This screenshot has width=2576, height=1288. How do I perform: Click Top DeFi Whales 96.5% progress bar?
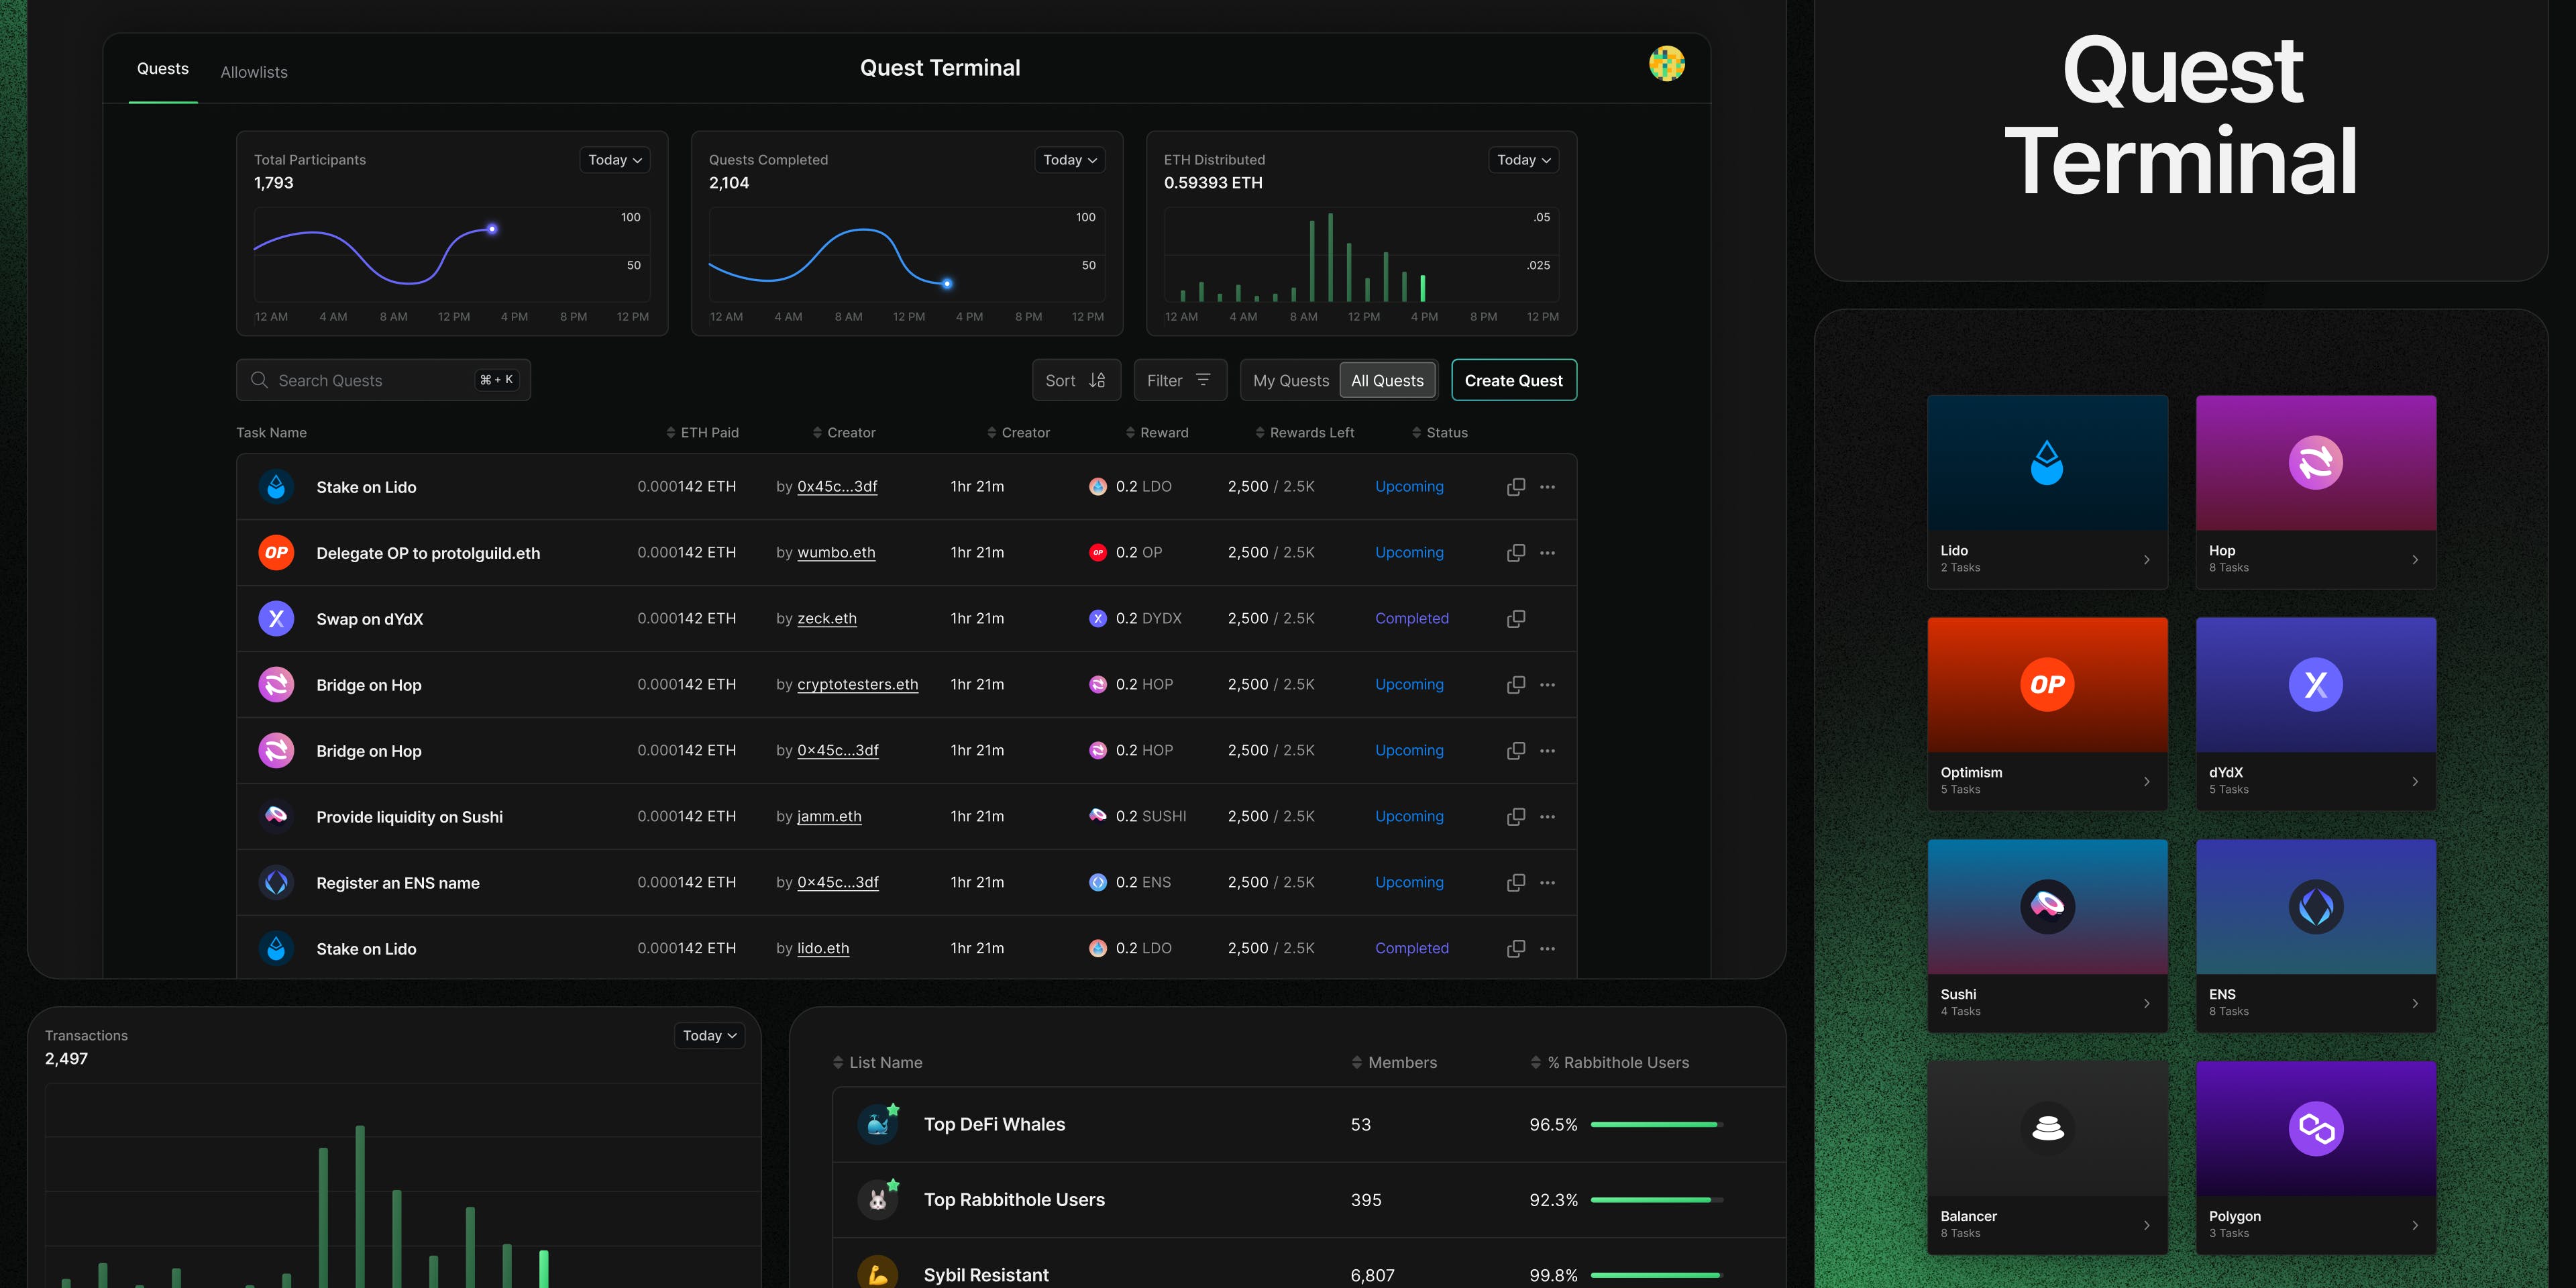click(1656, 1125)
